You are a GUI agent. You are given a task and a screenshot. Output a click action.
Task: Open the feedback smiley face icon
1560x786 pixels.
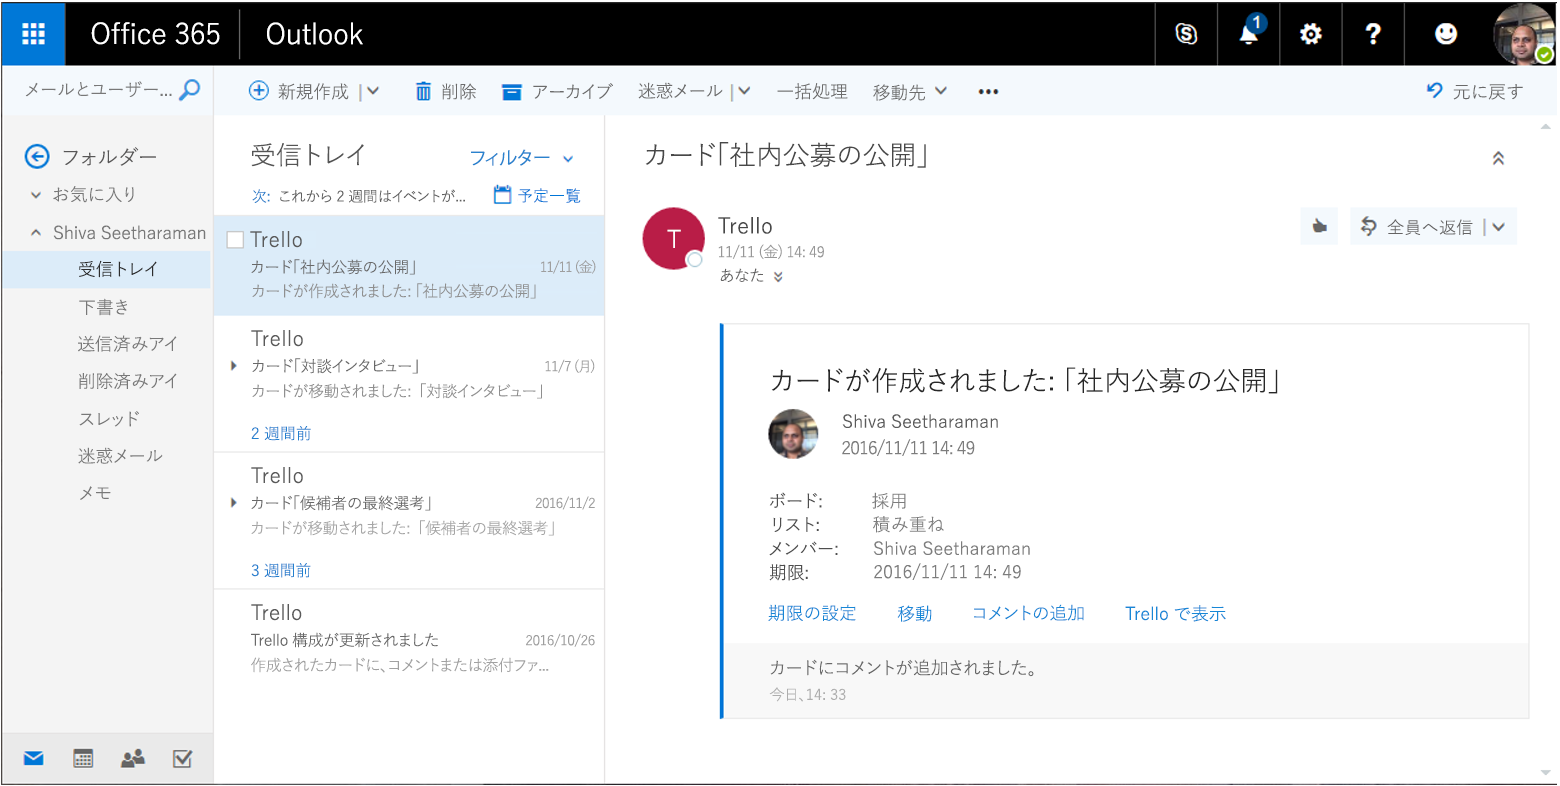(x=1446, y=34)
